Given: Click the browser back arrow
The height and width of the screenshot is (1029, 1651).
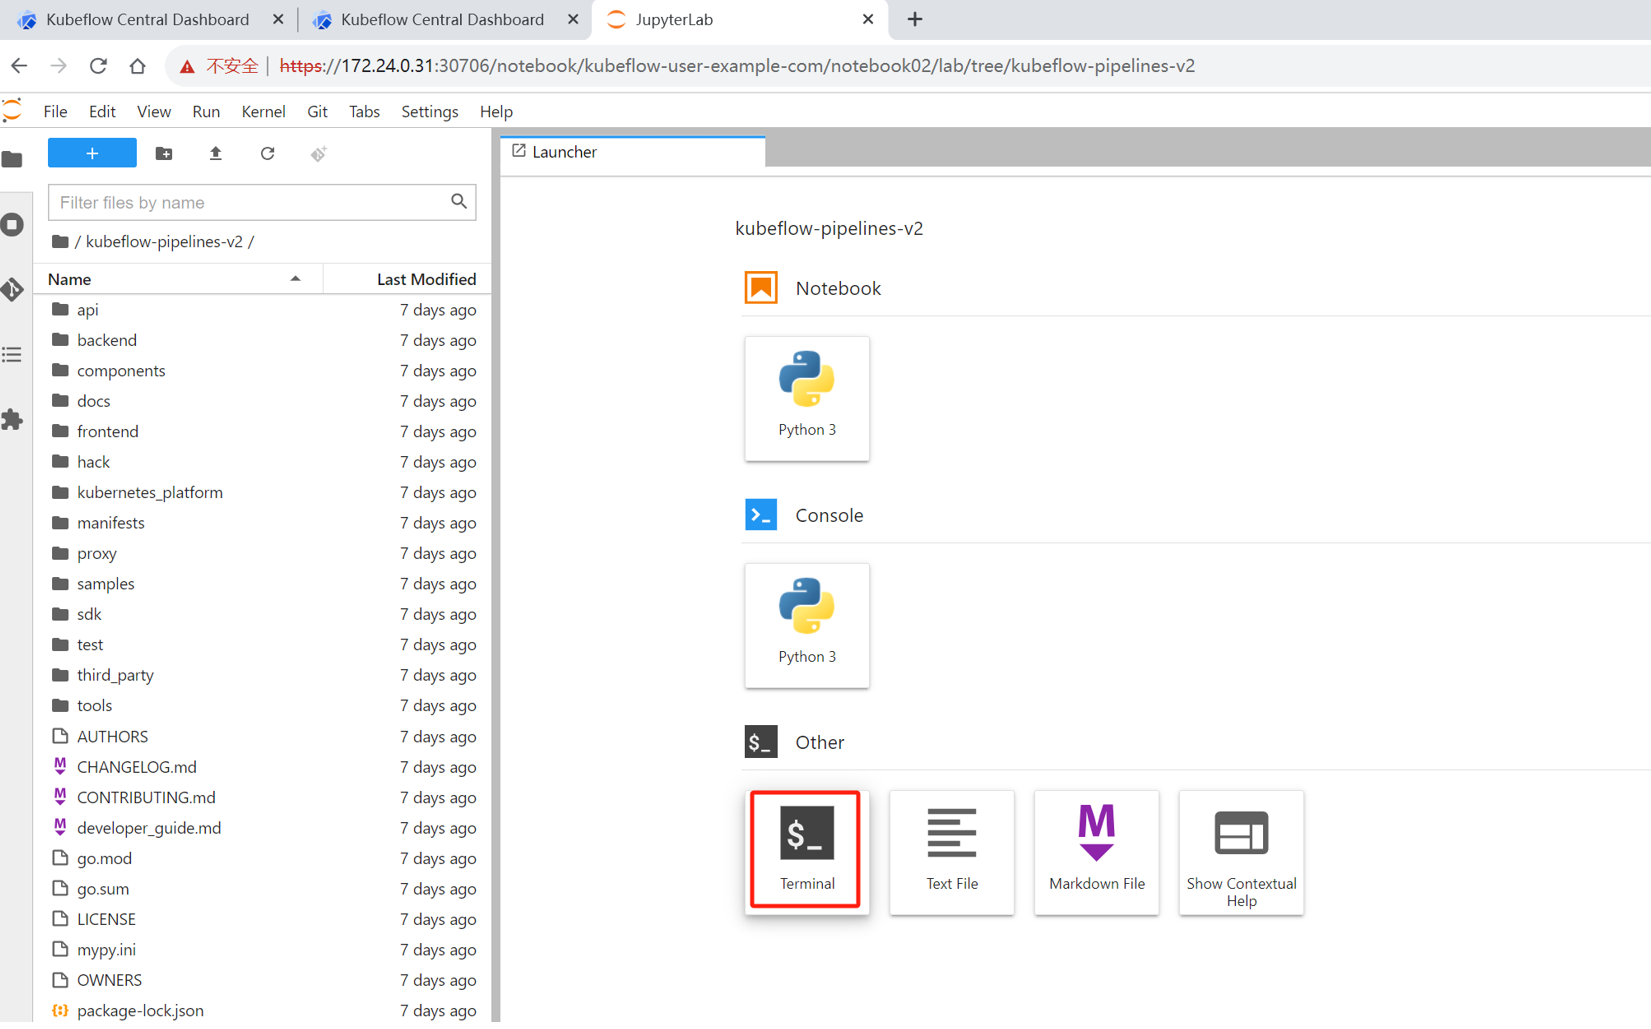Looking at the screenshot, I should pyautogui.click(x=19, y=66).
